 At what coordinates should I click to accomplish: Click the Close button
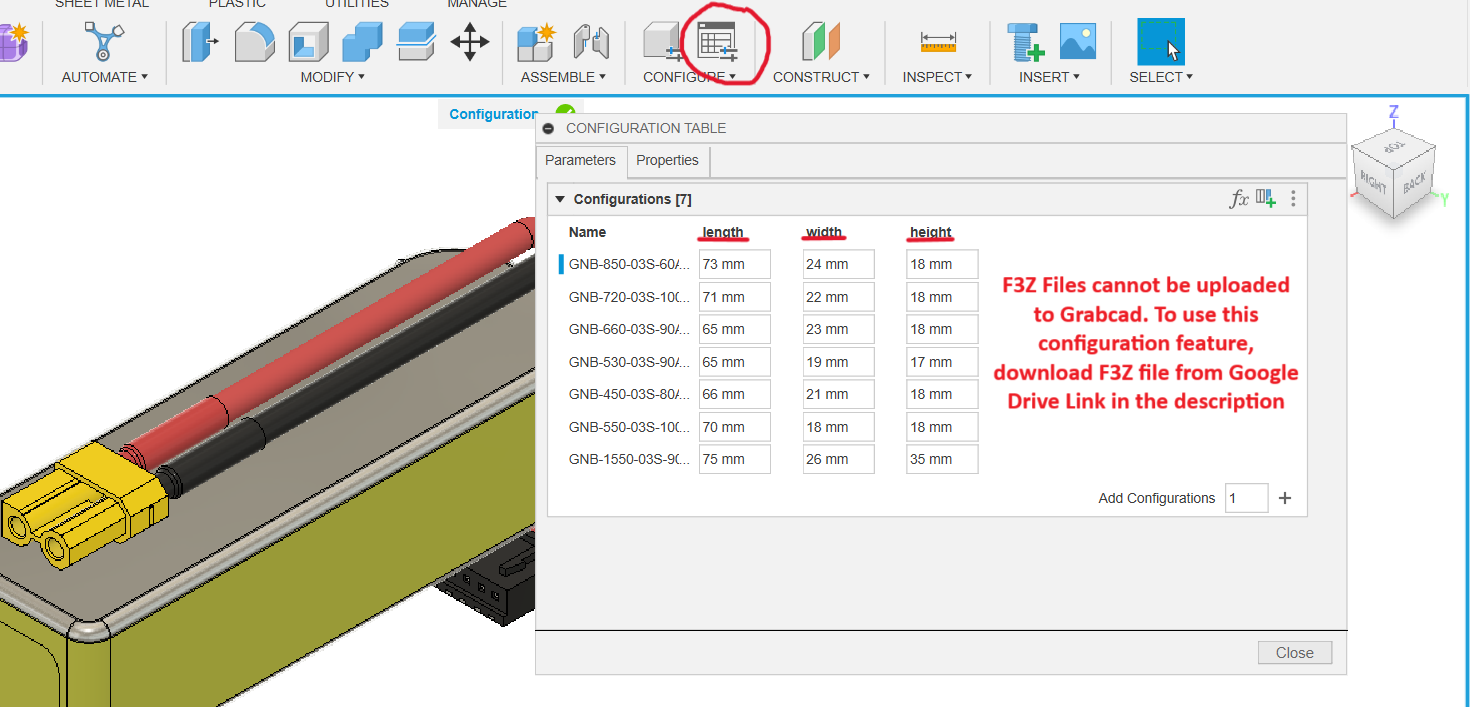coord(1295,653)
